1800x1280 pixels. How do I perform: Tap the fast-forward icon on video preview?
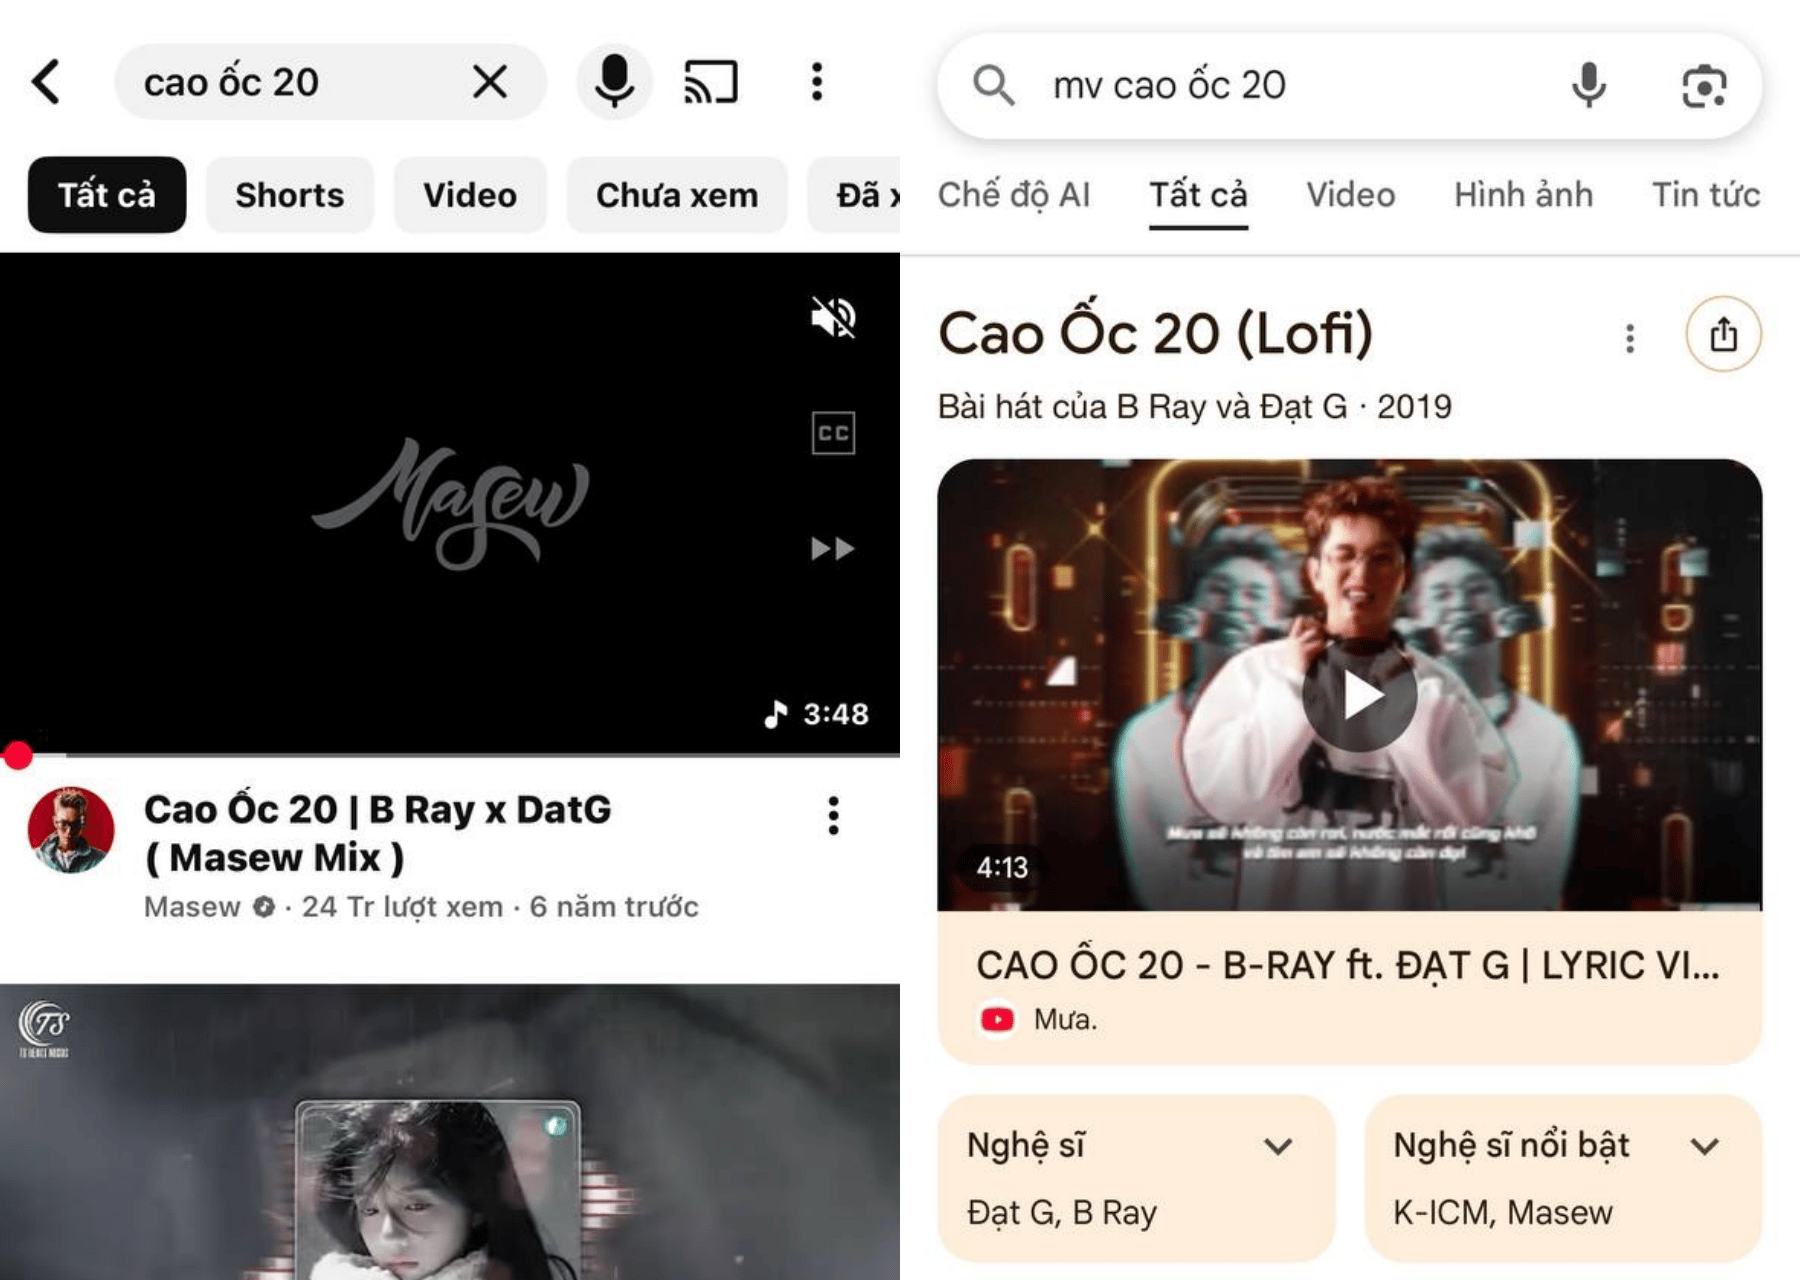click(x=832, y=549)
